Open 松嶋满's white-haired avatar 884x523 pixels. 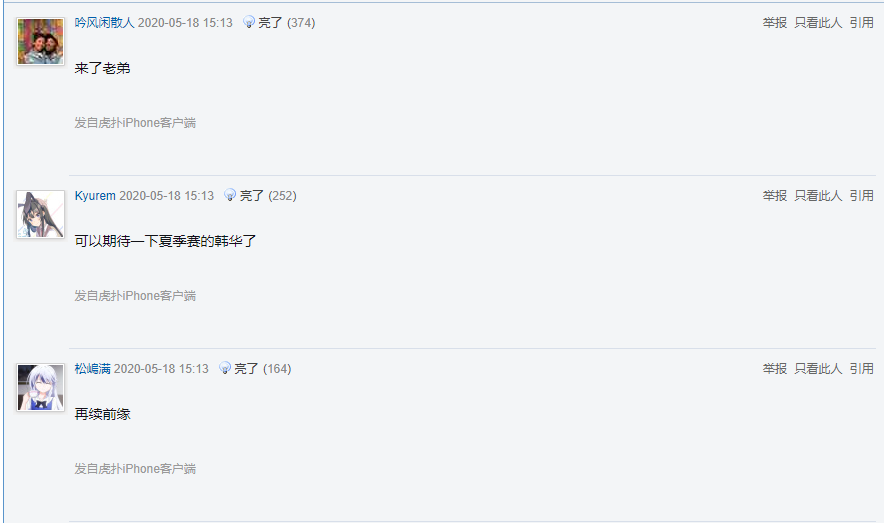[41, 387]
